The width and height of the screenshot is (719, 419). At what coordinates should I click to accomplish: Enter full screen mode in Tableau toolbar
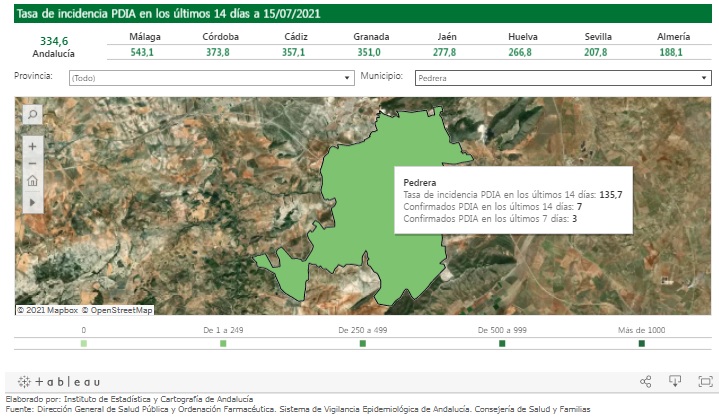[705, 381]
